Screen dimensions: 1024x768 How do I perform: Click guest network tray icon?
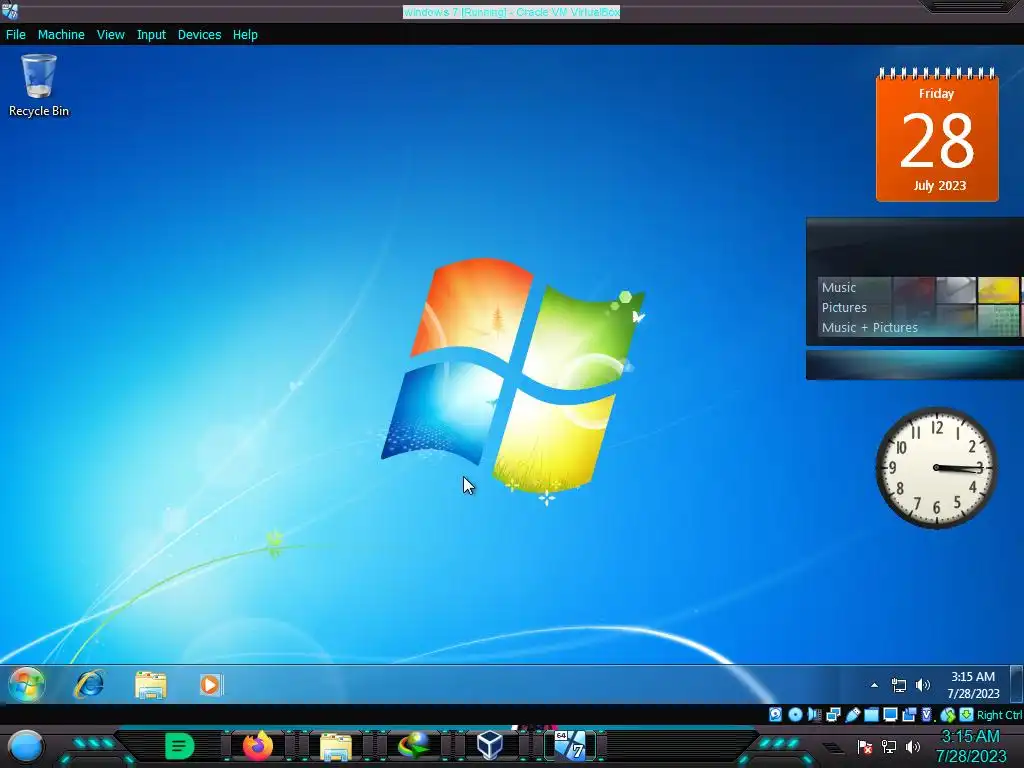coord(899,685)
